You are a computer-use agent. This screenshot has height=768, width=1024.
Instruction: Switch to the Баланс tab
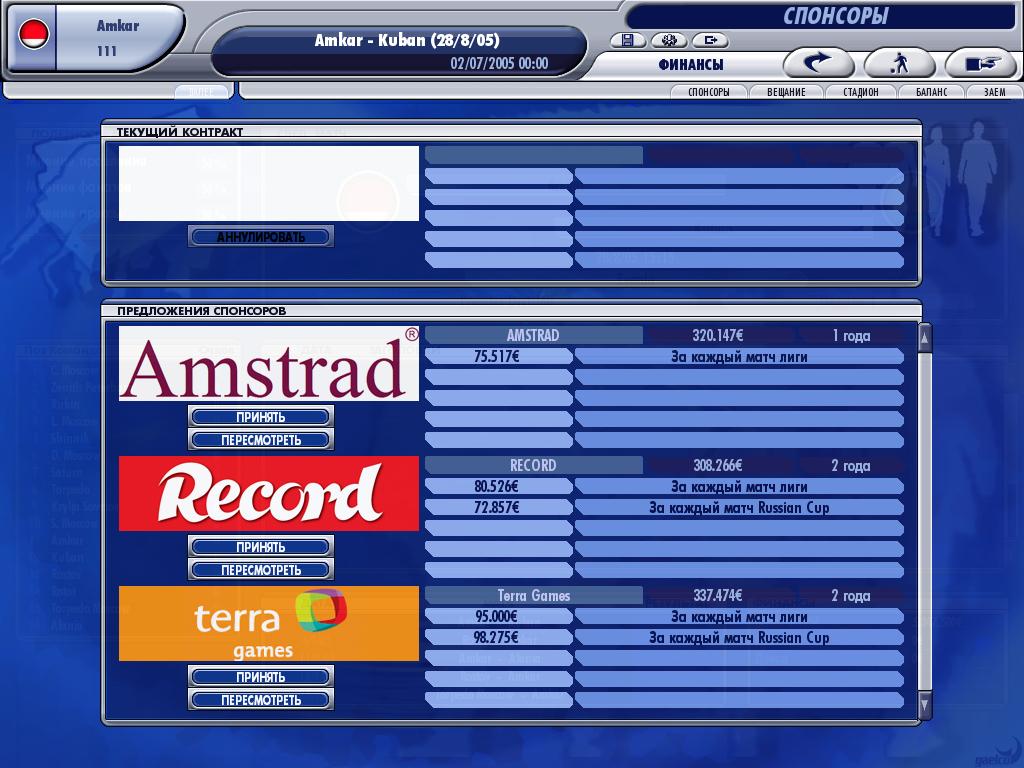931,92
